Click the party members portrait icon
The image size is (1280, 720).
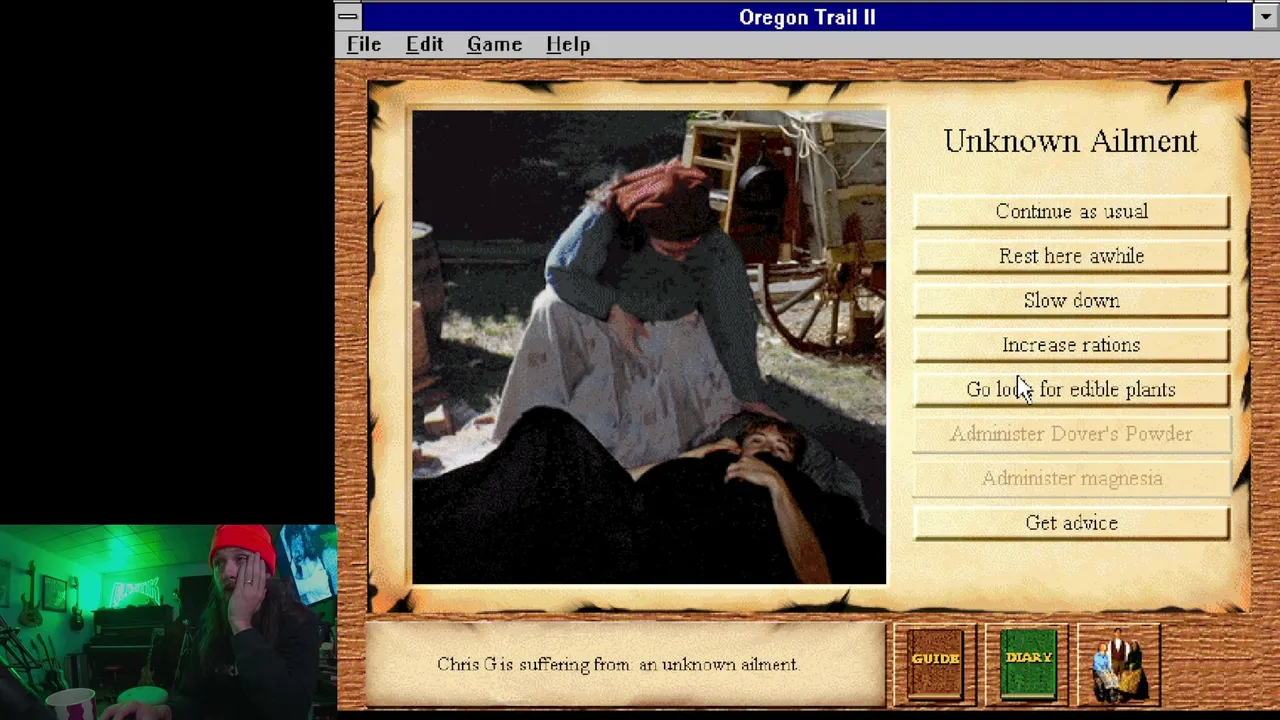(x=1119, y=663)
